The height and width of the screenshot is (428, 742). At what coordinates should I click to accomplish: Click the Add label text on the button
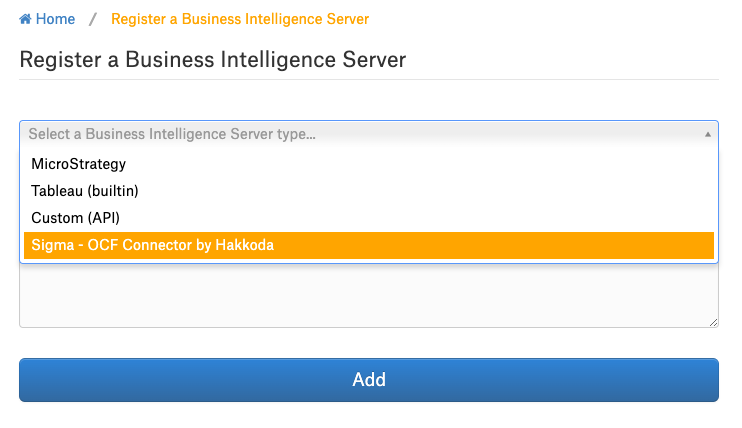369,380
